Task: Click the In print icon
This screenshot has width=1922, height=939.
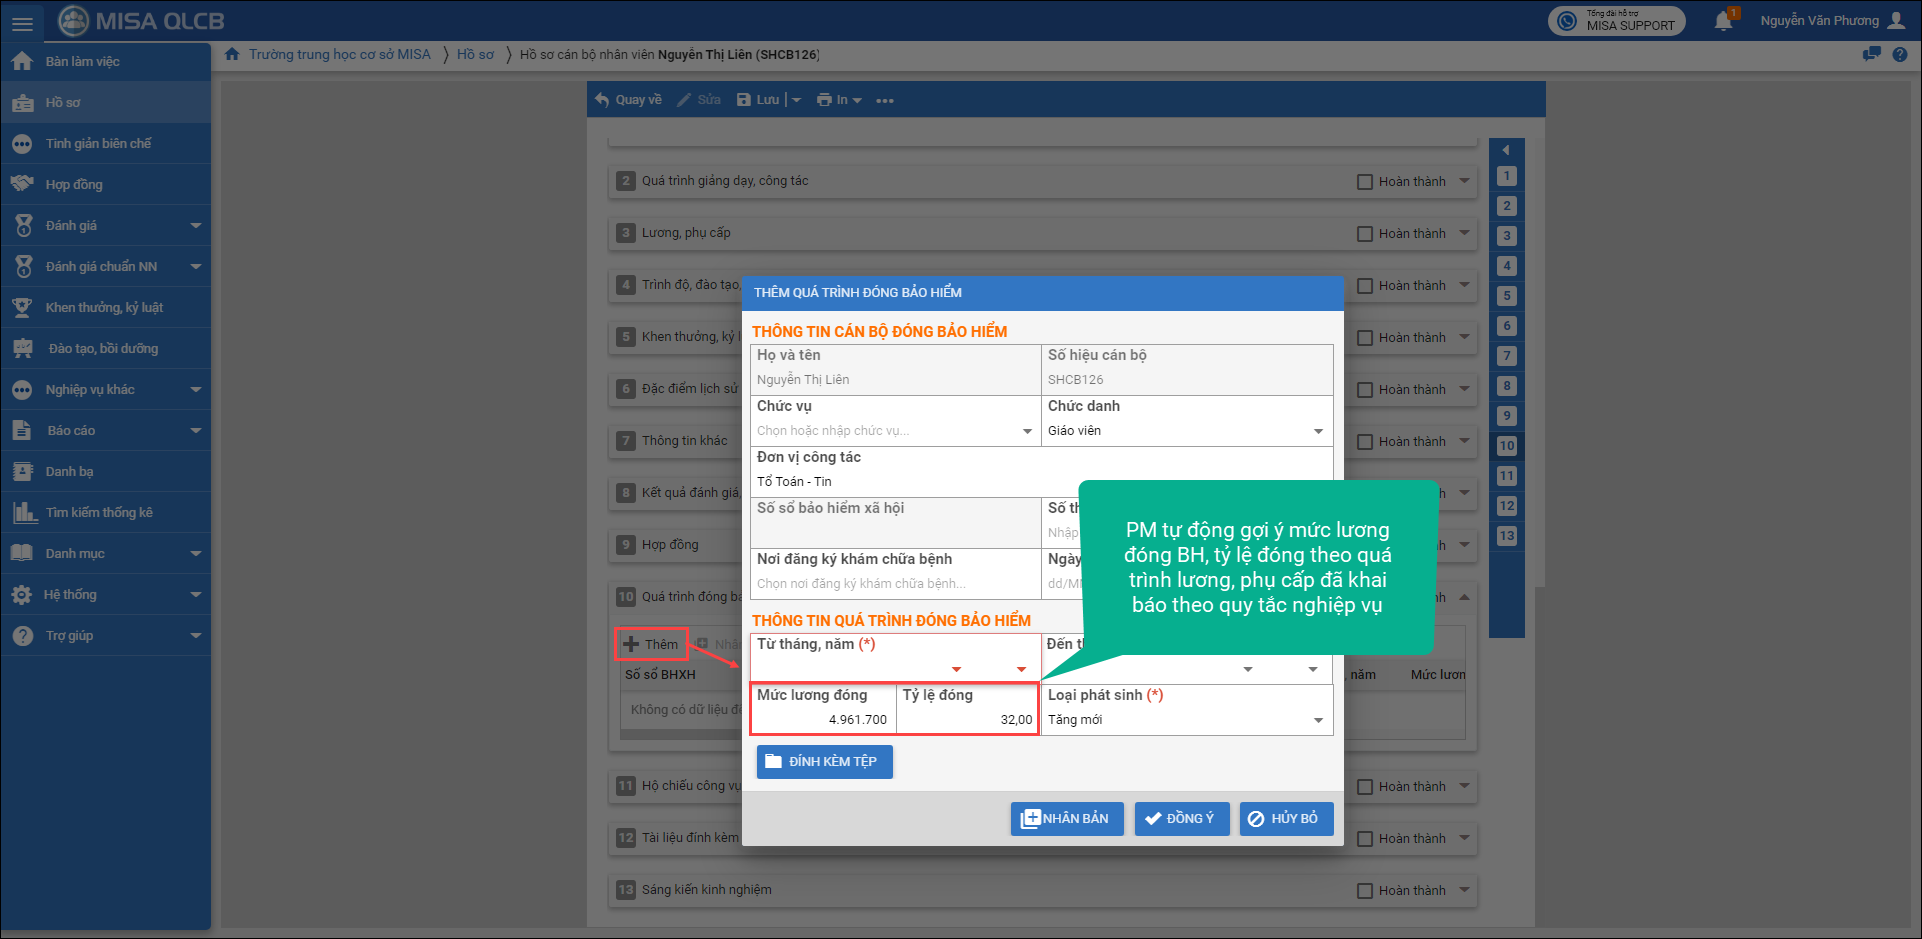Action: pos(824,100)
